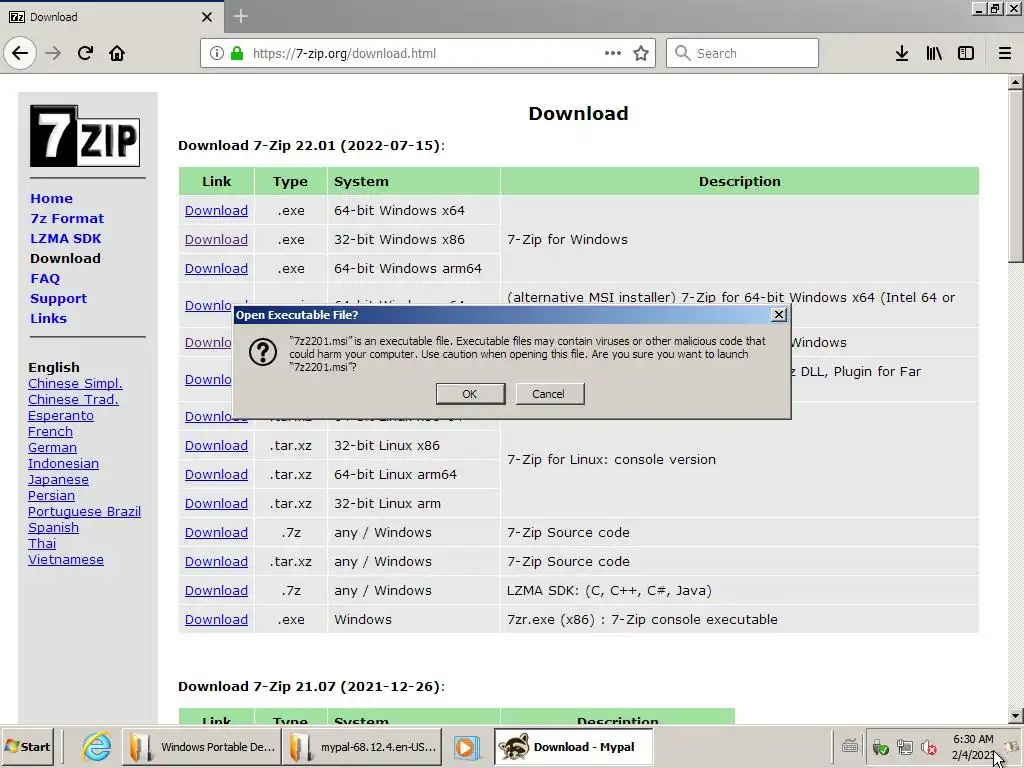This screenshot has height=768, width=1024.
Task: Switch language to Japanese
Action: pyautogui.click(x=58, y=480)
